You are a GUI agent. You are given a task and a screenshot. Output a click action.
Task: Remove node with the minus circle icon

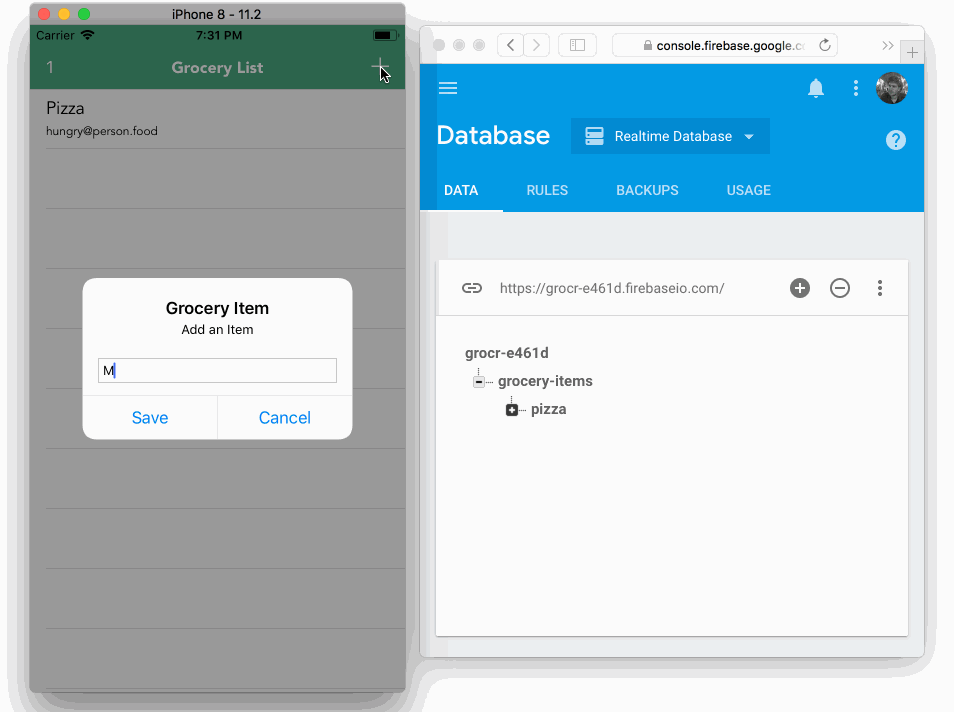pyautogui.click(x=840, y=288)
